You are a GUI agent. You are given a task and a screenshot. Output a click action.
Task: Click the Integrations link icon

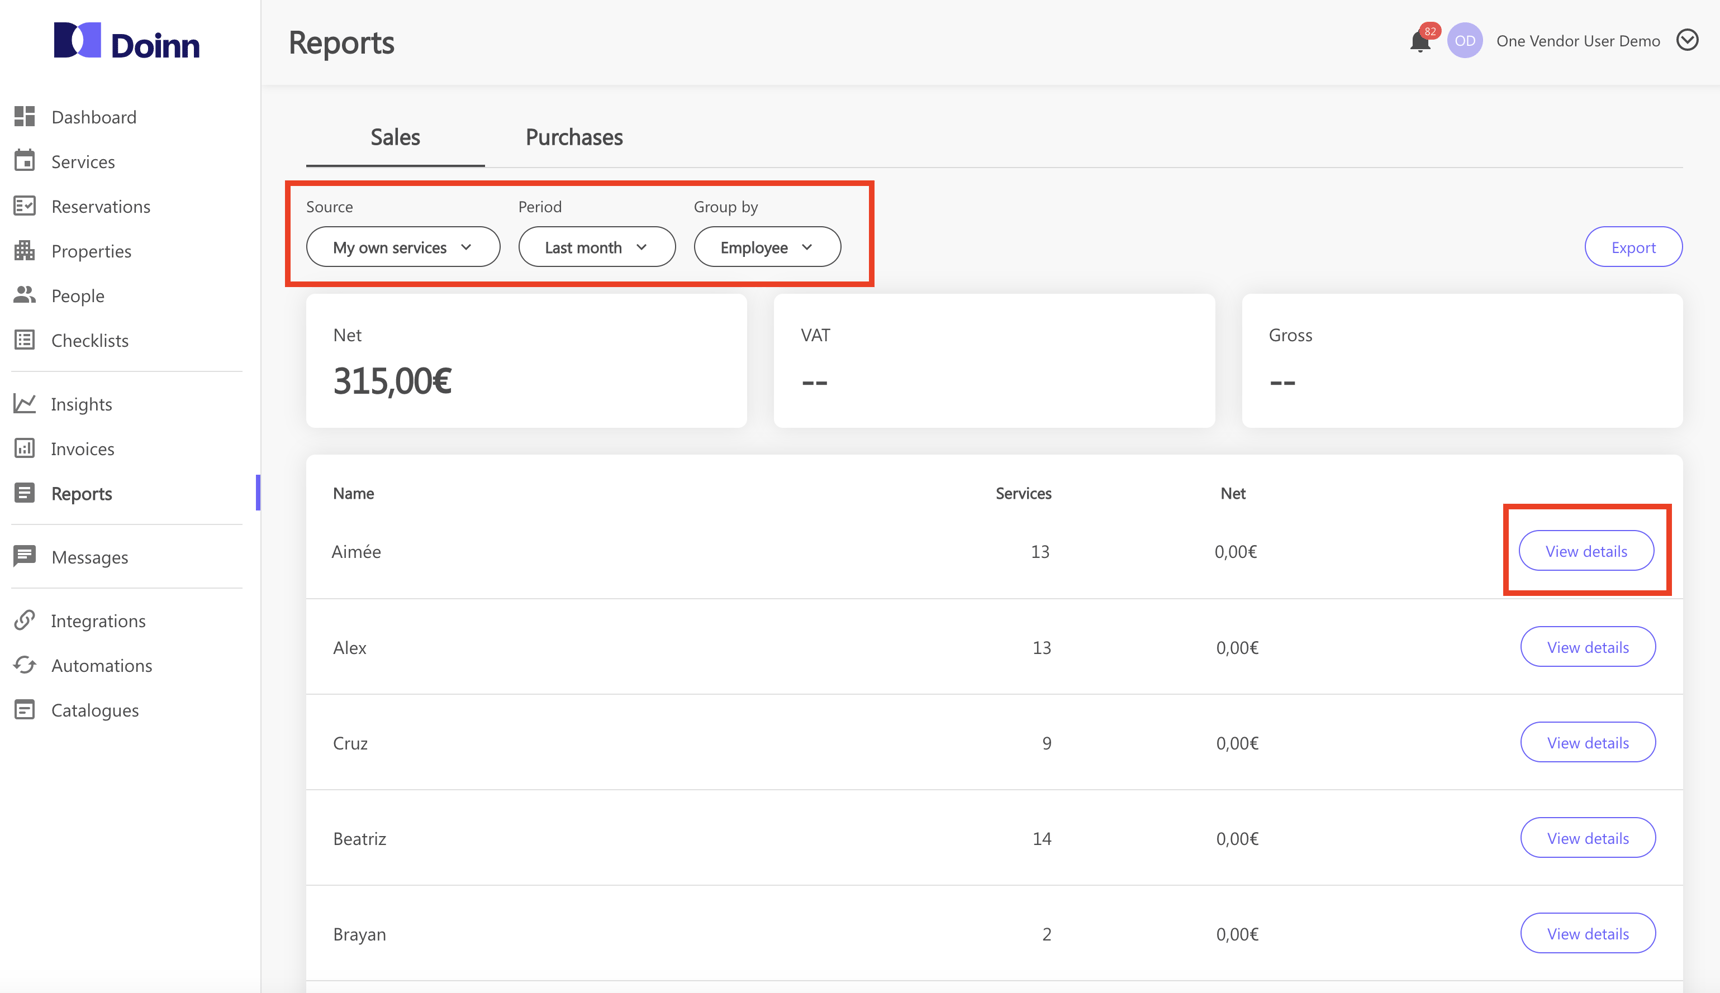pos(25,620)
